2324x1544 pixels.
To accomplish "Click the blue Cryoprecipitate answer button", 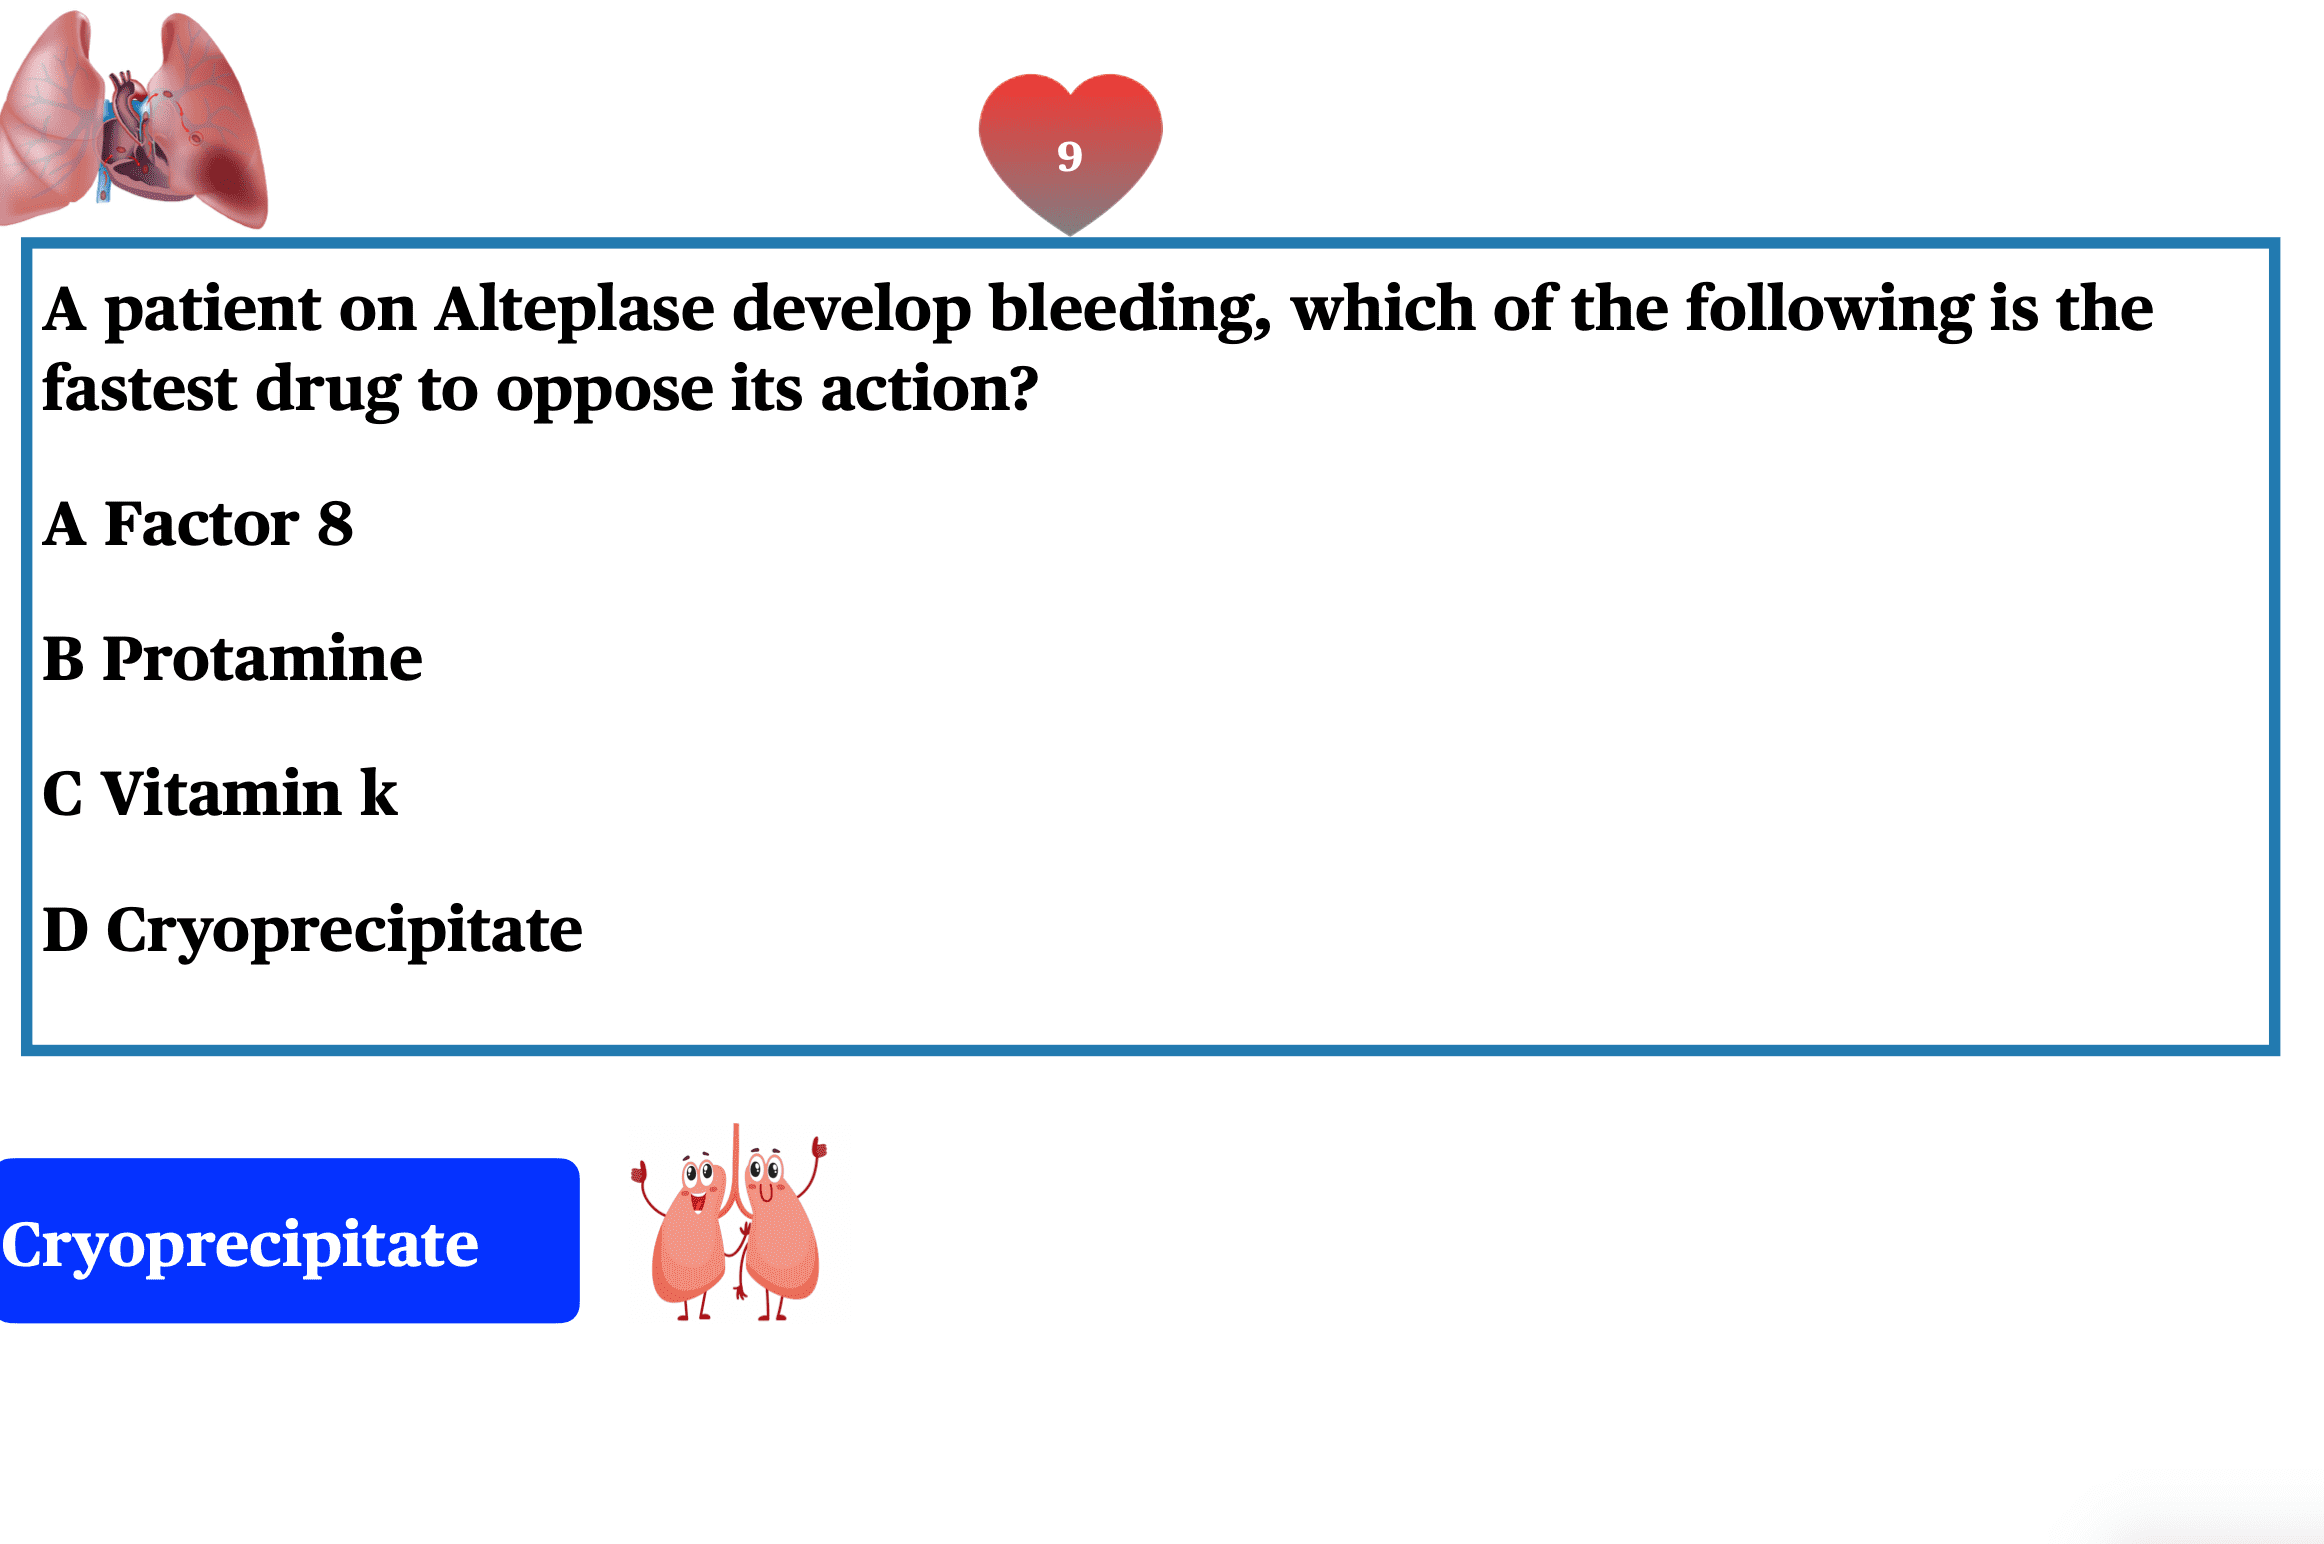I will click(289, 1241).
